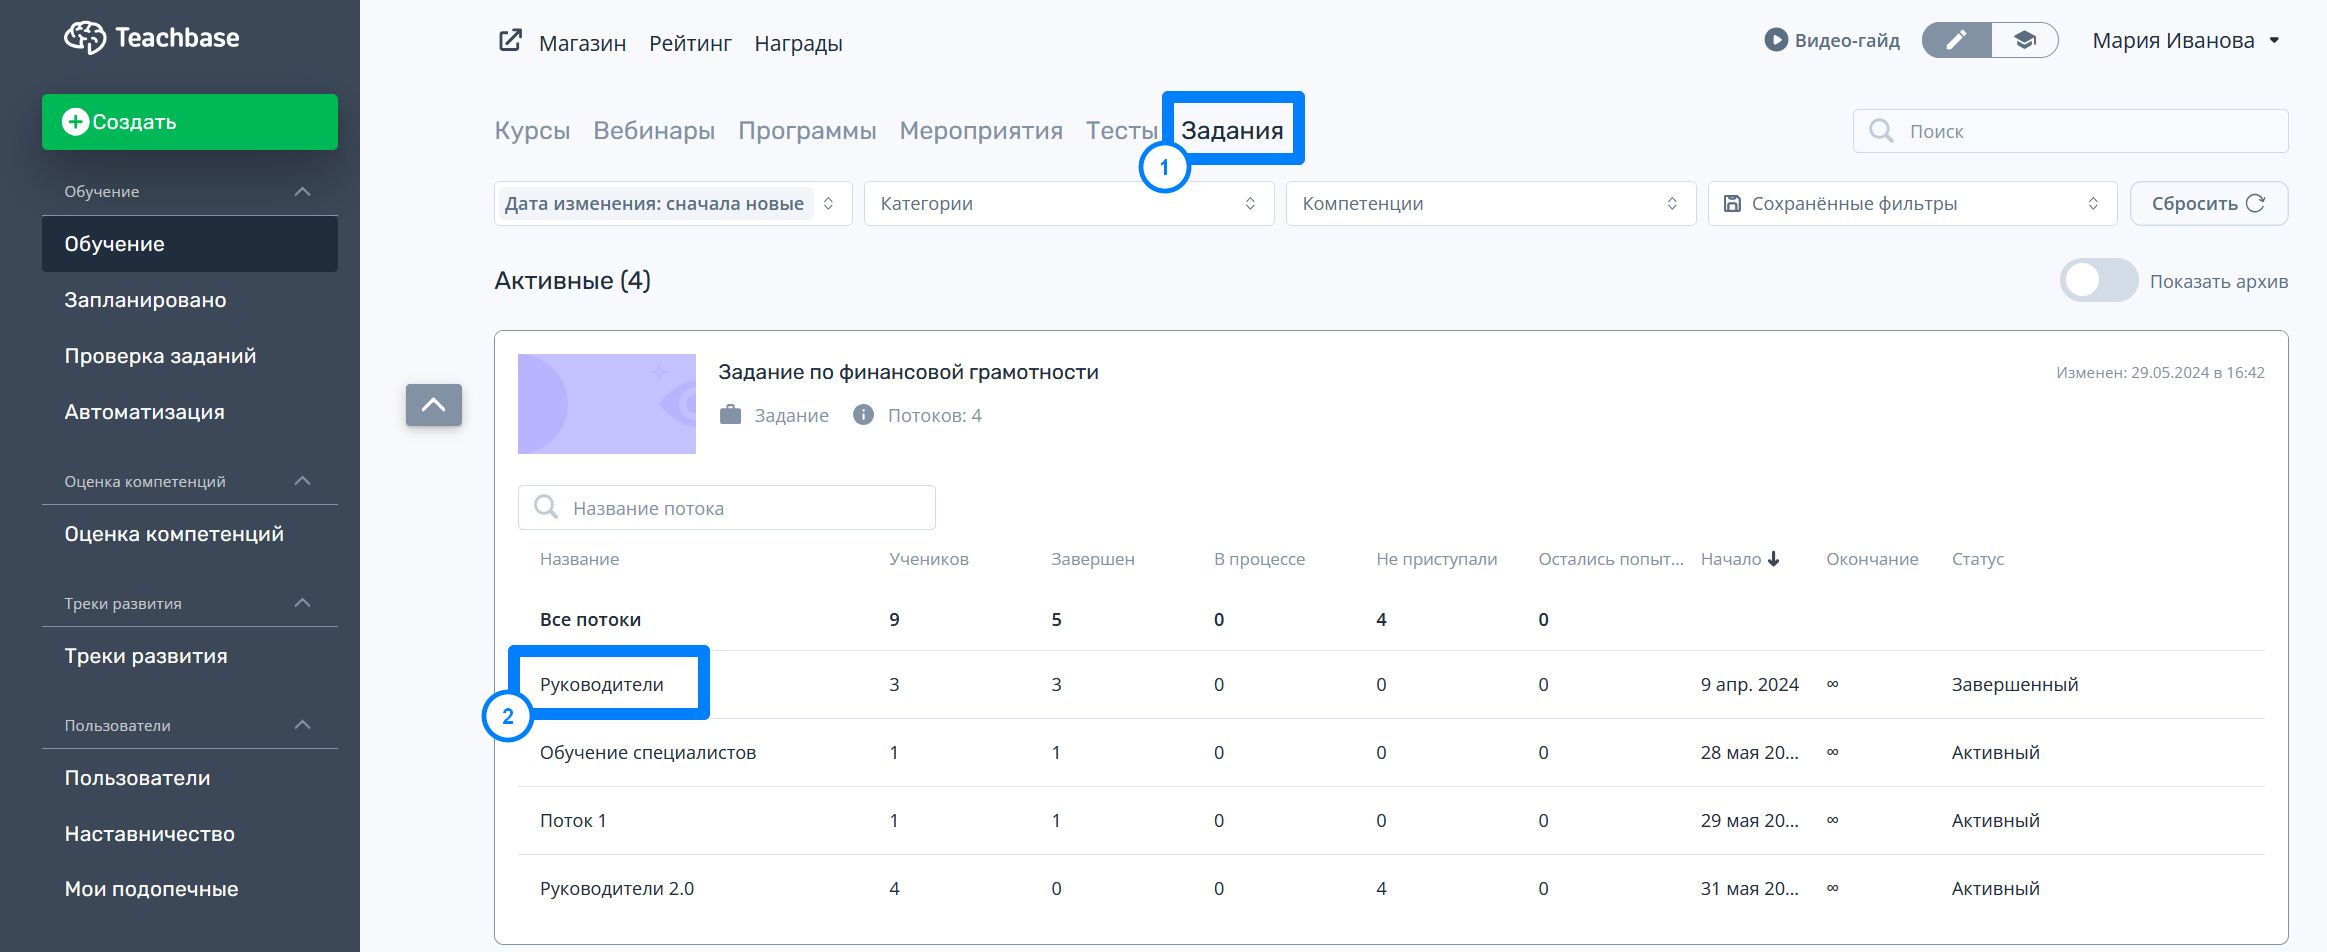Click the Сбросить reset button

pyautogui.click(x=2208, y=204)
